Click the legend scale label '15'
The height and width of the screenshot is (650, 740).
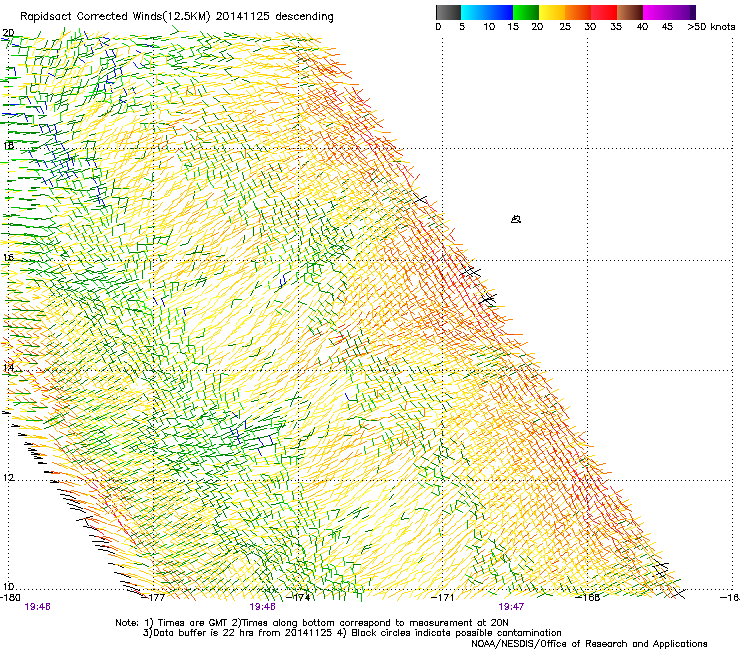click(513, 27)
